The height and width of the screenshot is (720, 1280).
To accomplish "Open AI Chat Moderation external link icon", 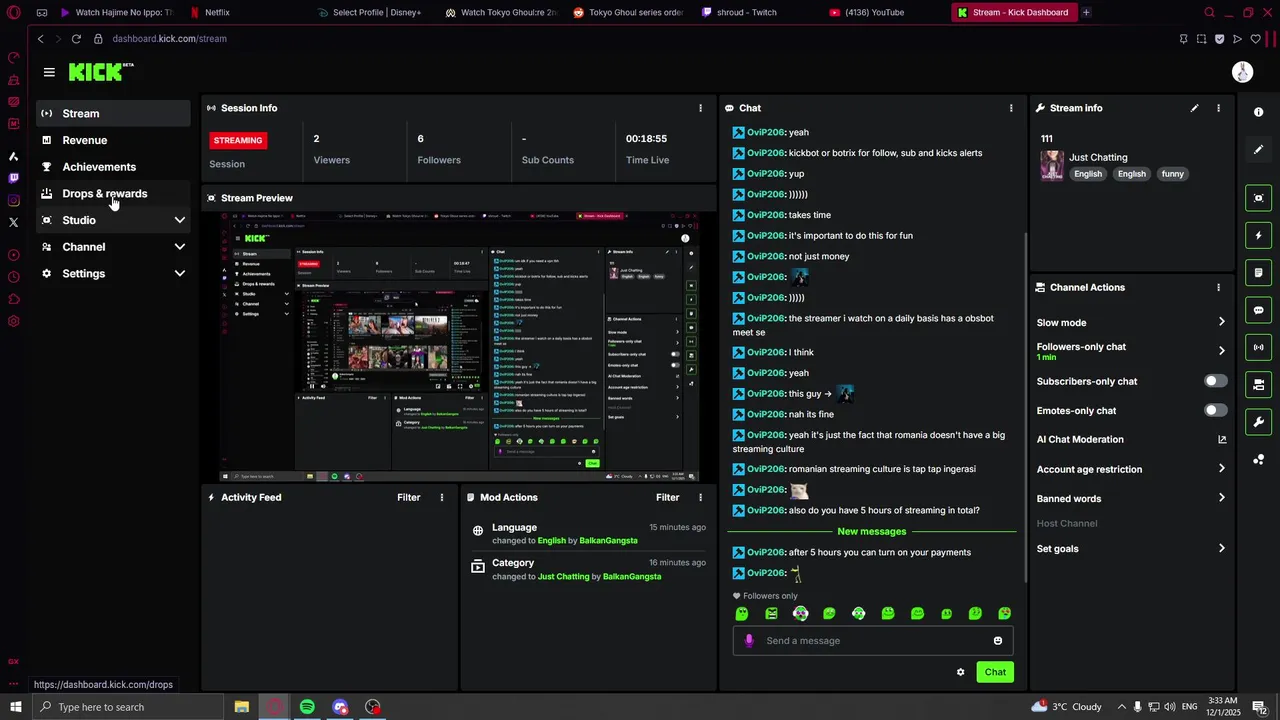I will pyautogui.click(x=1222, y=439).
